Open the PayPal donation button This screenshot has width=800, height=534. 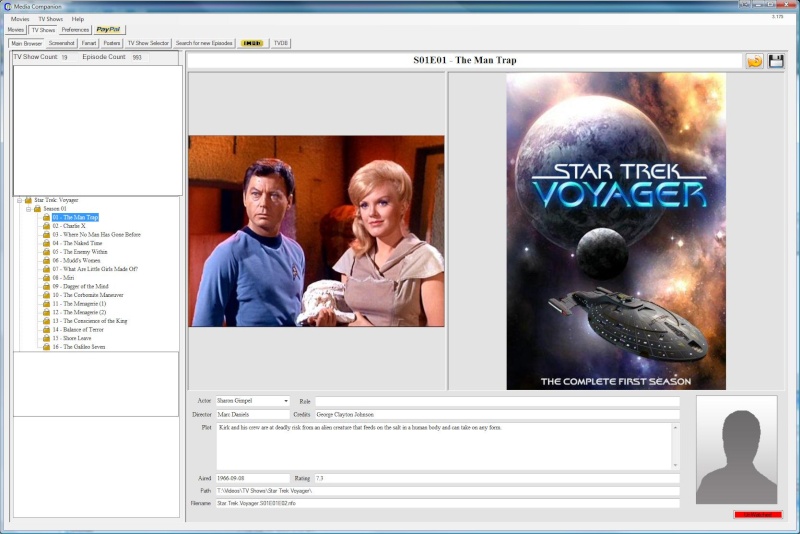click(x=109, y=30)
